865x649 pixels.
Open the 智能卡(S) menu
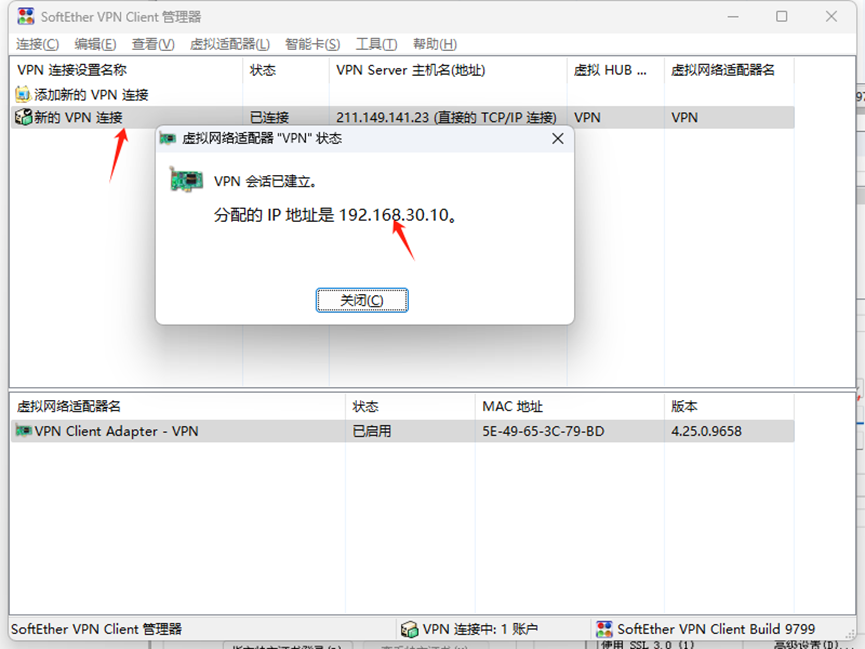point(312,44)
